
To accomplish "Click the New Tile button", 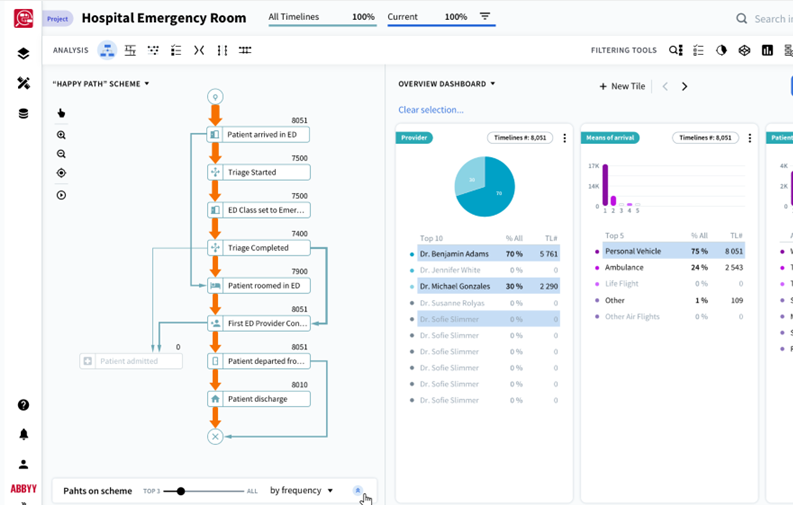I will click(x=621, y=87).
